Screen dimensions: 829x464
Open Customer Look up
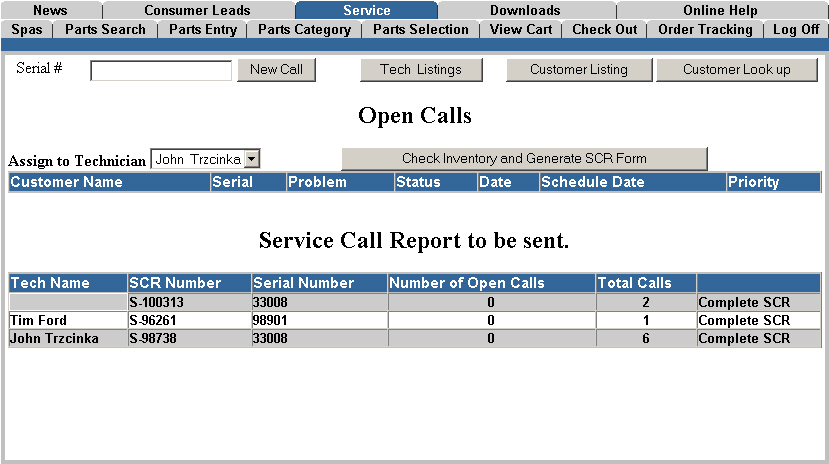pos(736,70)
